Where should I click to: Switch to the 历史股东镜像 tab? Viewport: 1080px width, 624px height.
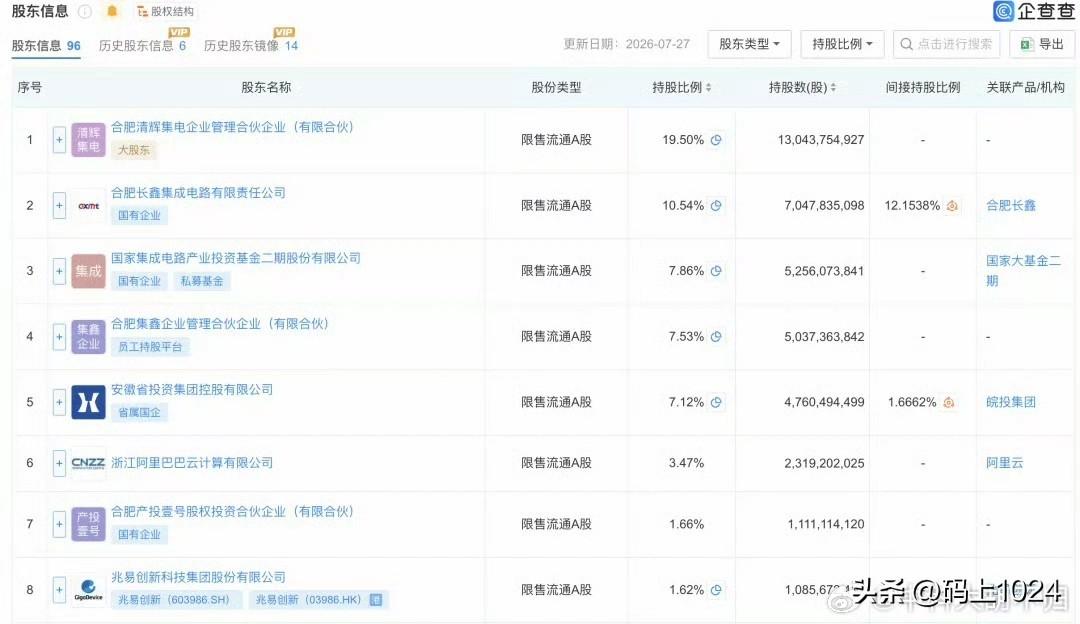(251, 45)
